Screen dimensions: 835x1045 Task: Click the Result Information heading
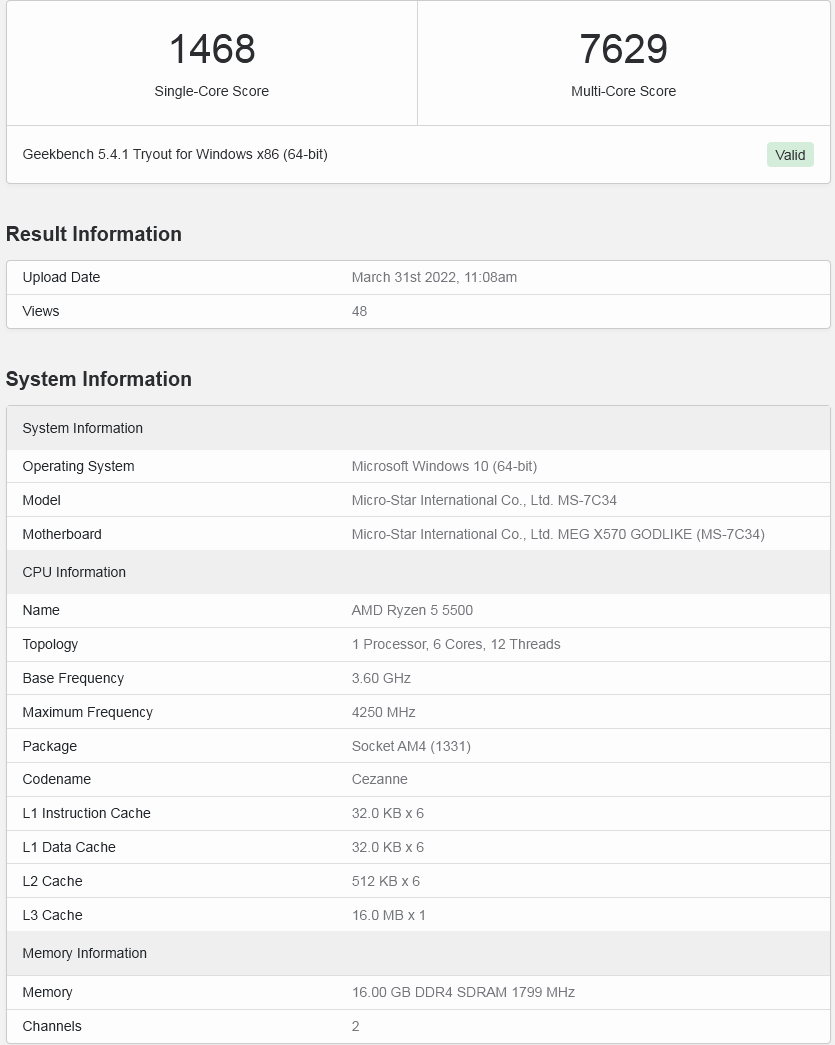coord(94,234)
